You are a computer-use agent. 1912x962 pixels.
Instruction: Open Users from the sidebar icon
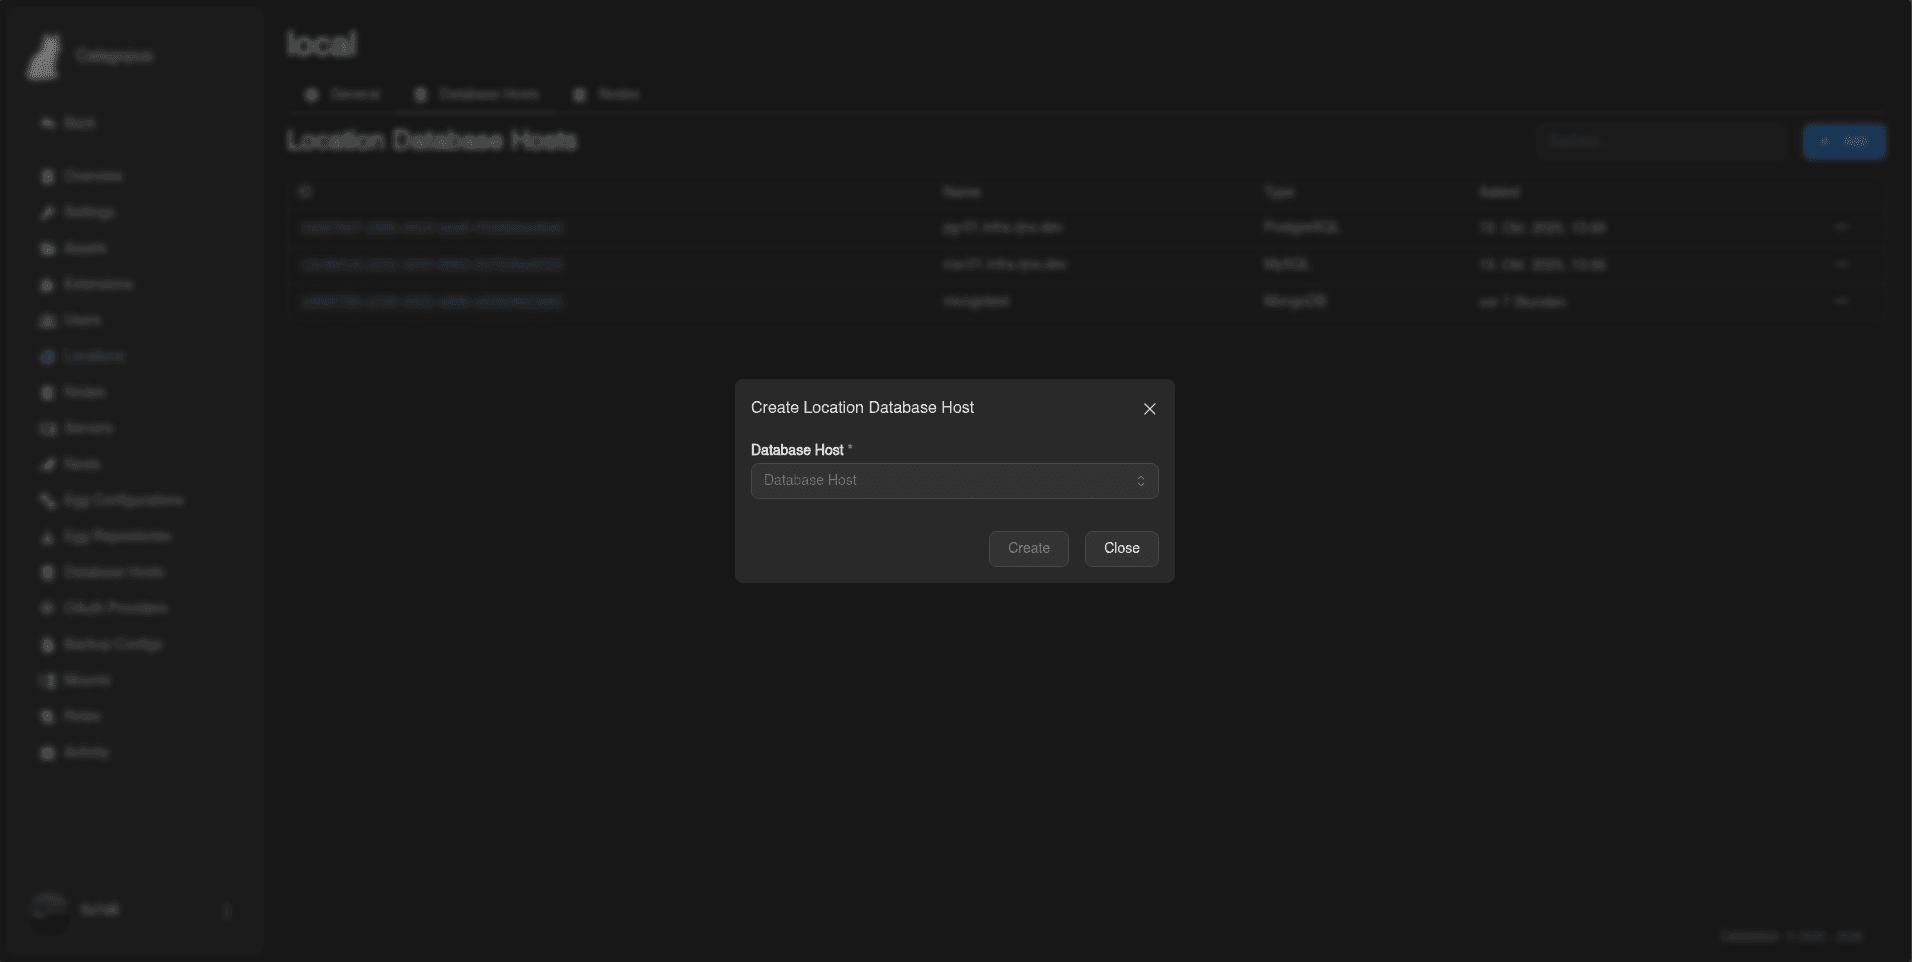47,321
